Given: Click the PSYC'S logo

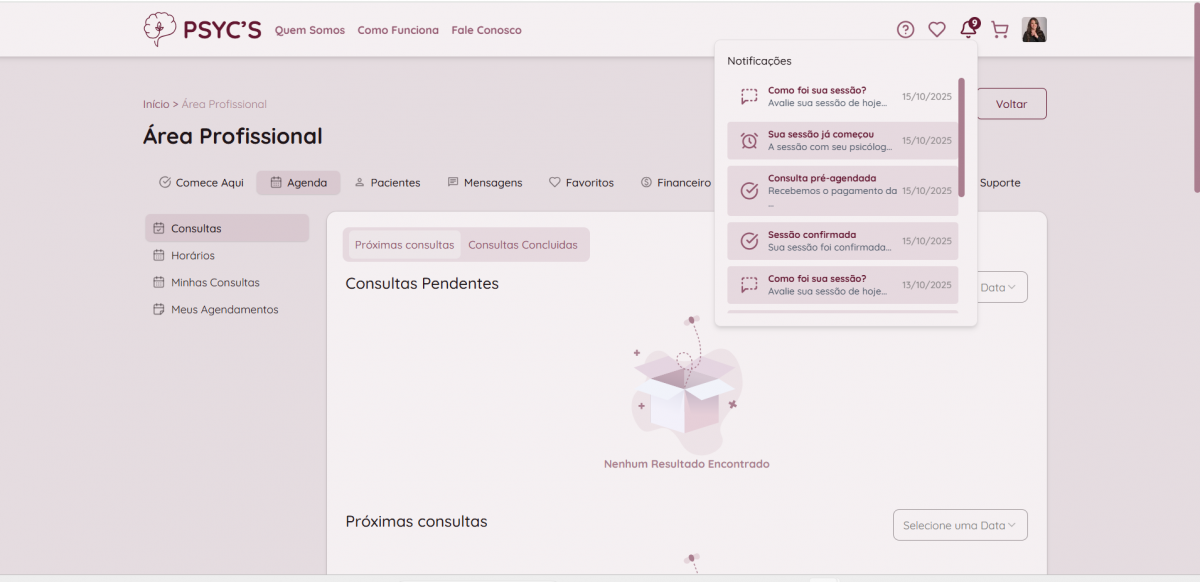Looking at the screenshot, I should [x=202, y=30].
